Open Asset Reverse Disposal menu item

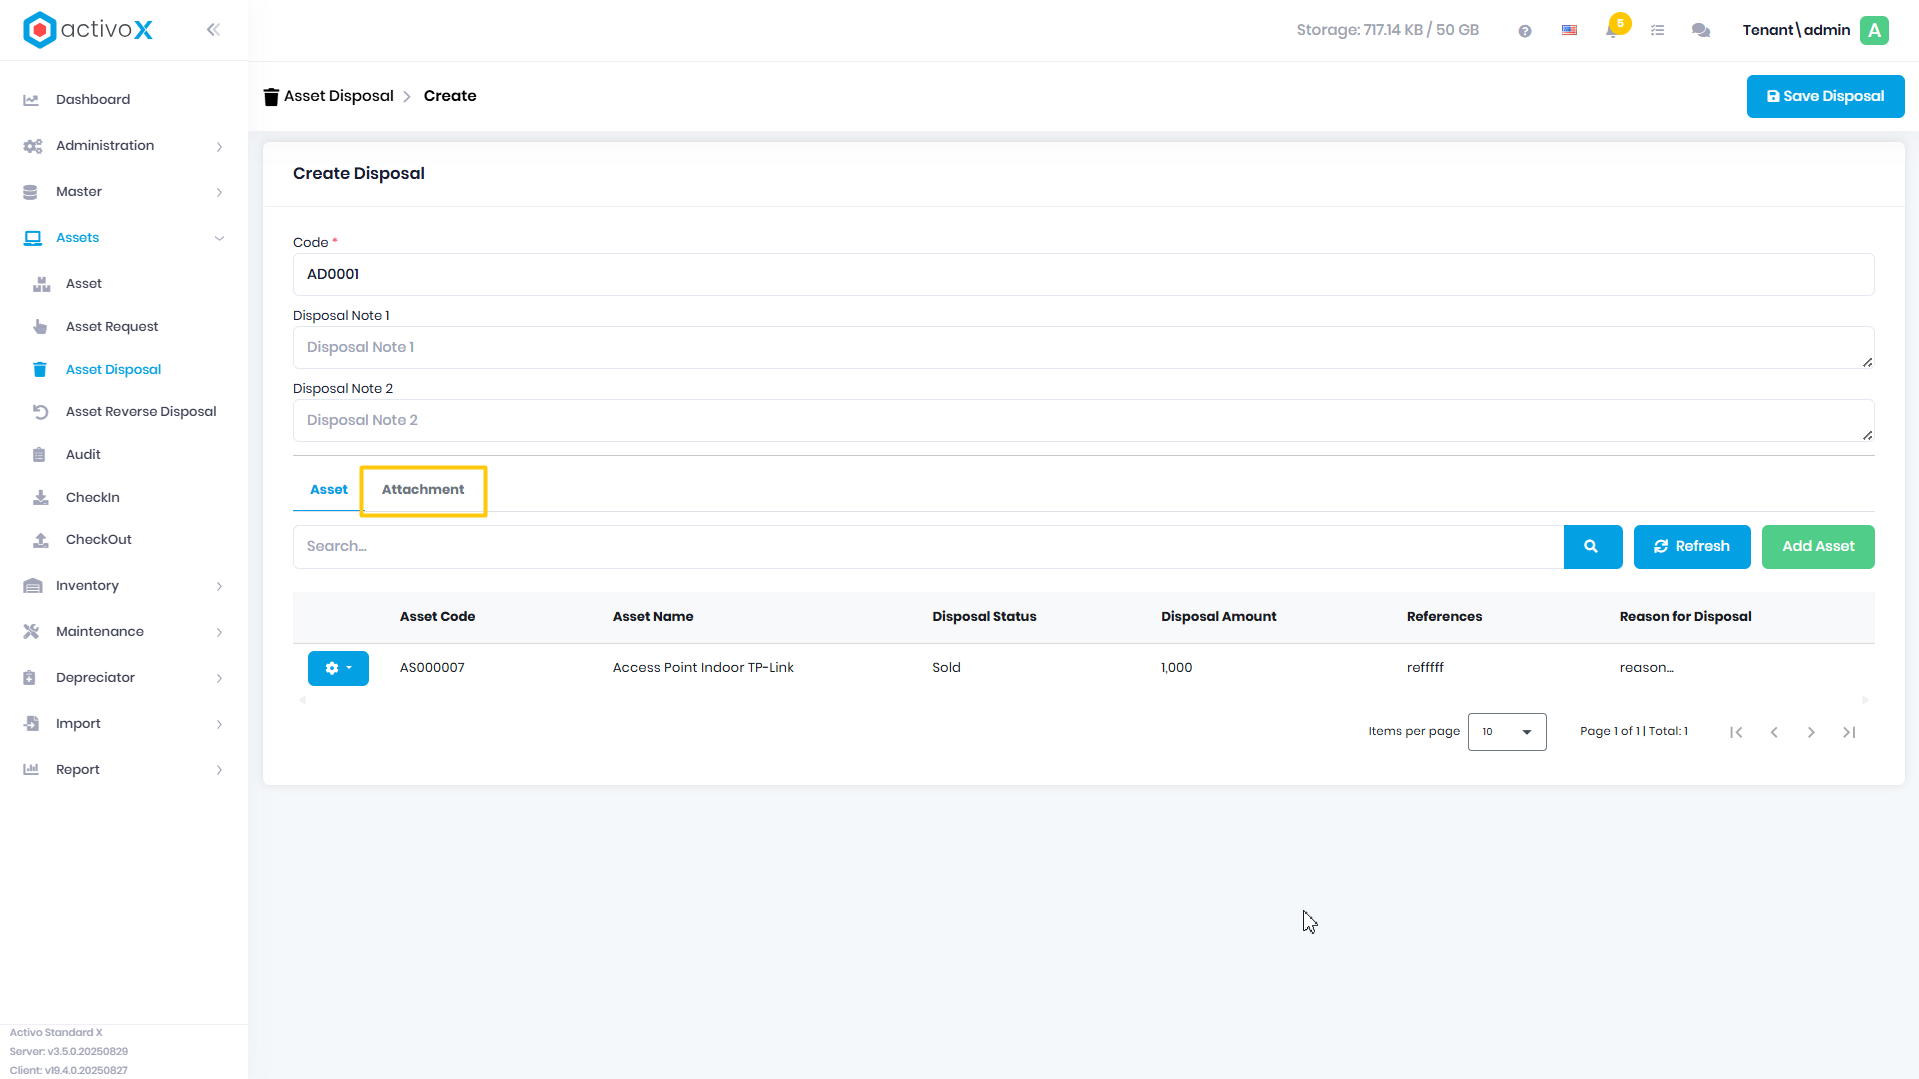[x=141, y=412]
